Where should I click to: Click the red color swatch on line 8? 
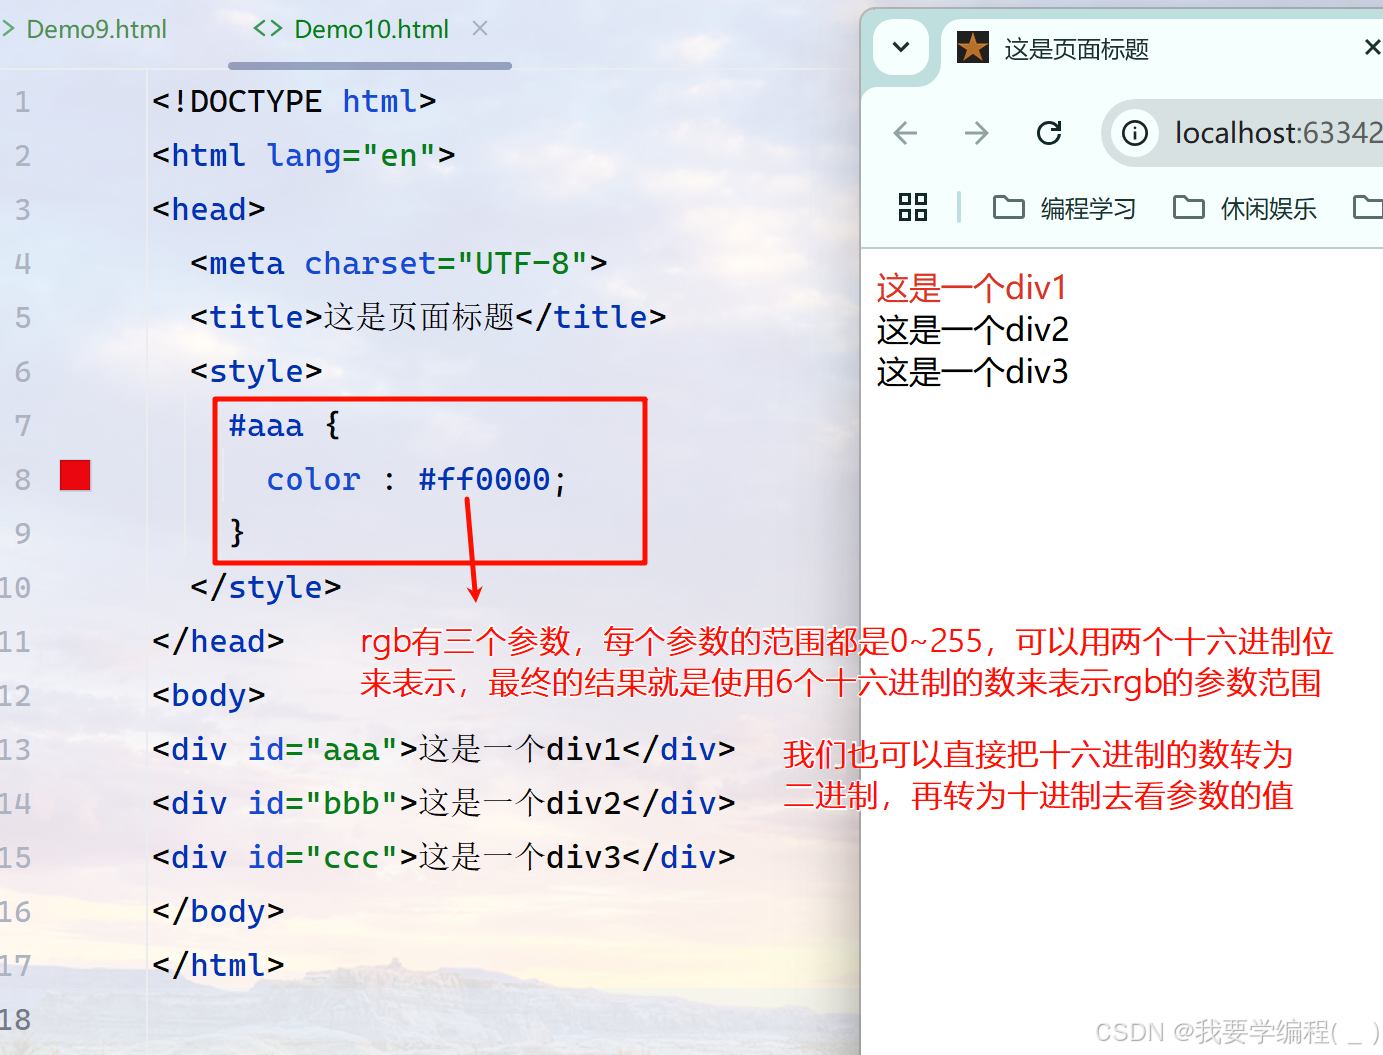point(75,475)
